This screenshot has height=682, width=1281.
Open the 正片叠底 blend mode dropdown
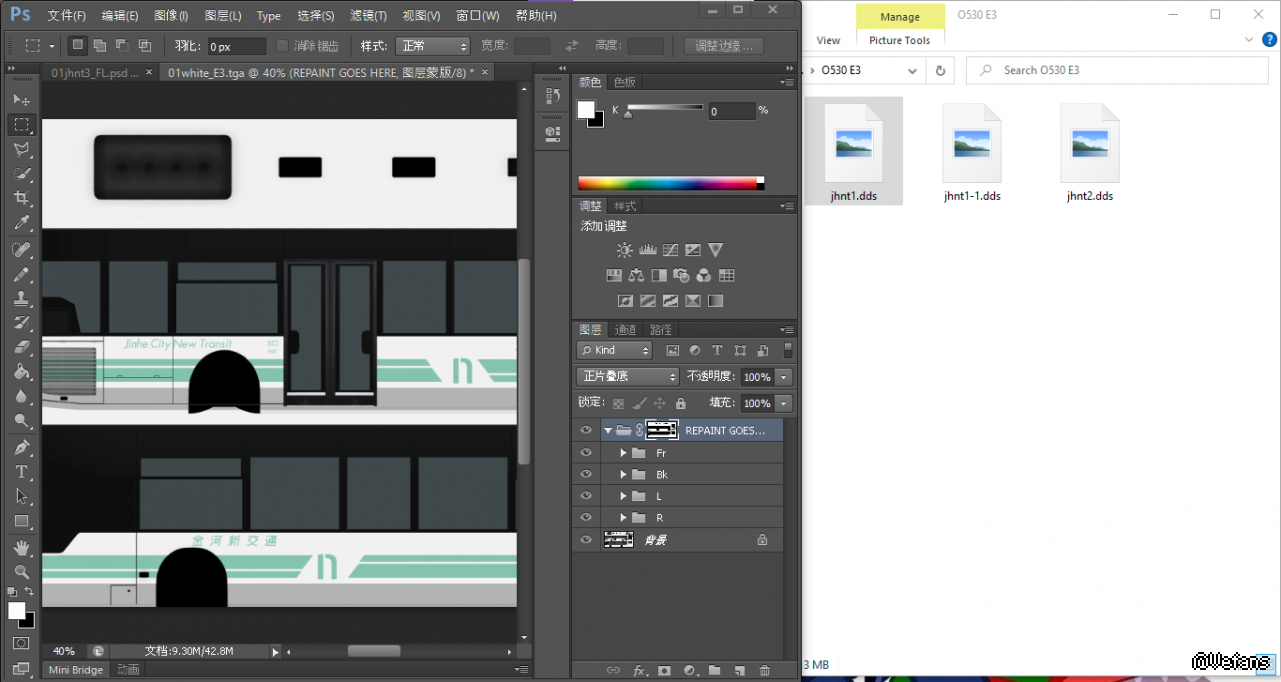point(628,377)
